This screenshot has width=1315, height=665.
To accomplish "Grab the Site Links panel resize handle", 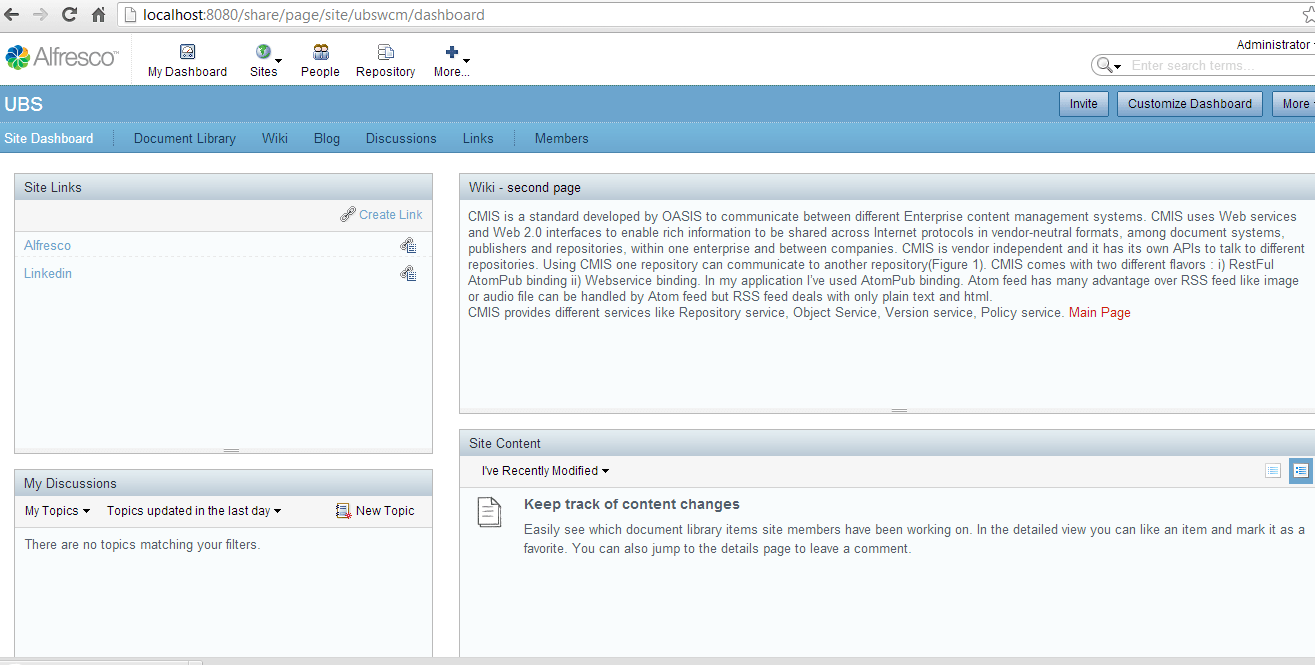I will click(x=231, y=451).
